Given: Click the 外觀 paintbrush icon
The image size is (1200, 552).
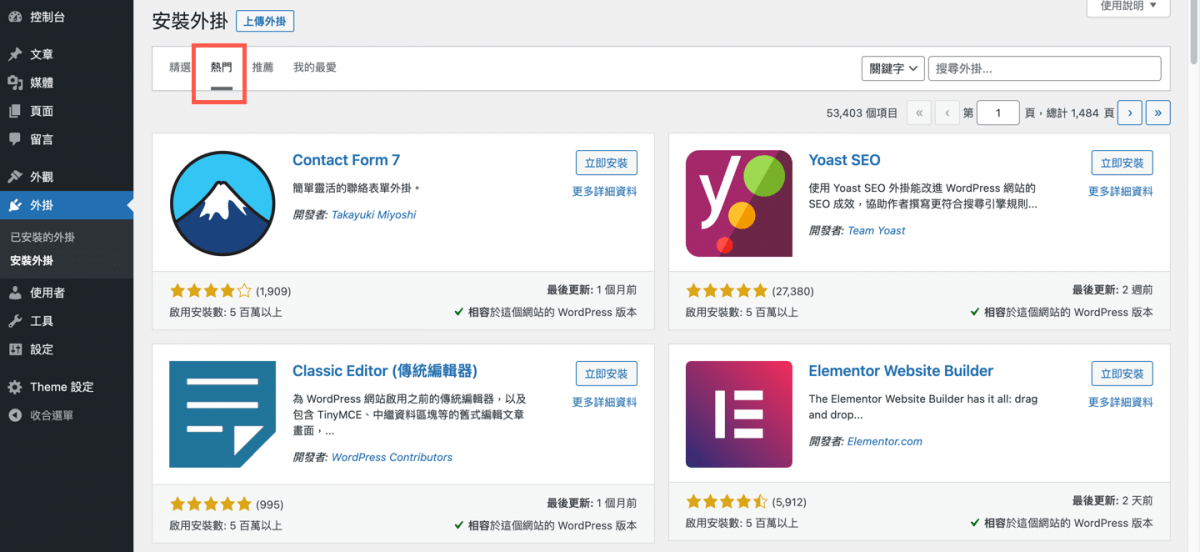Looking at the screenshot, I should coord(15,177).
